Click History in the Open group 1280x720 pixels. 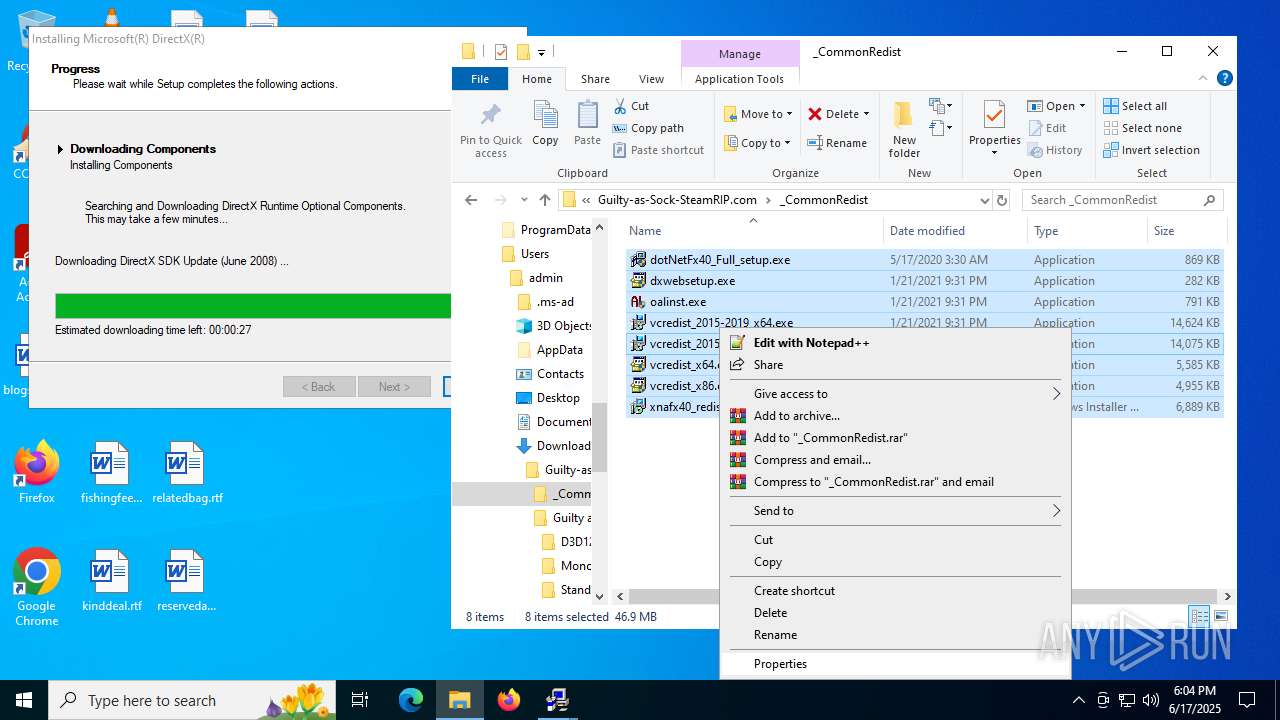1055,150
